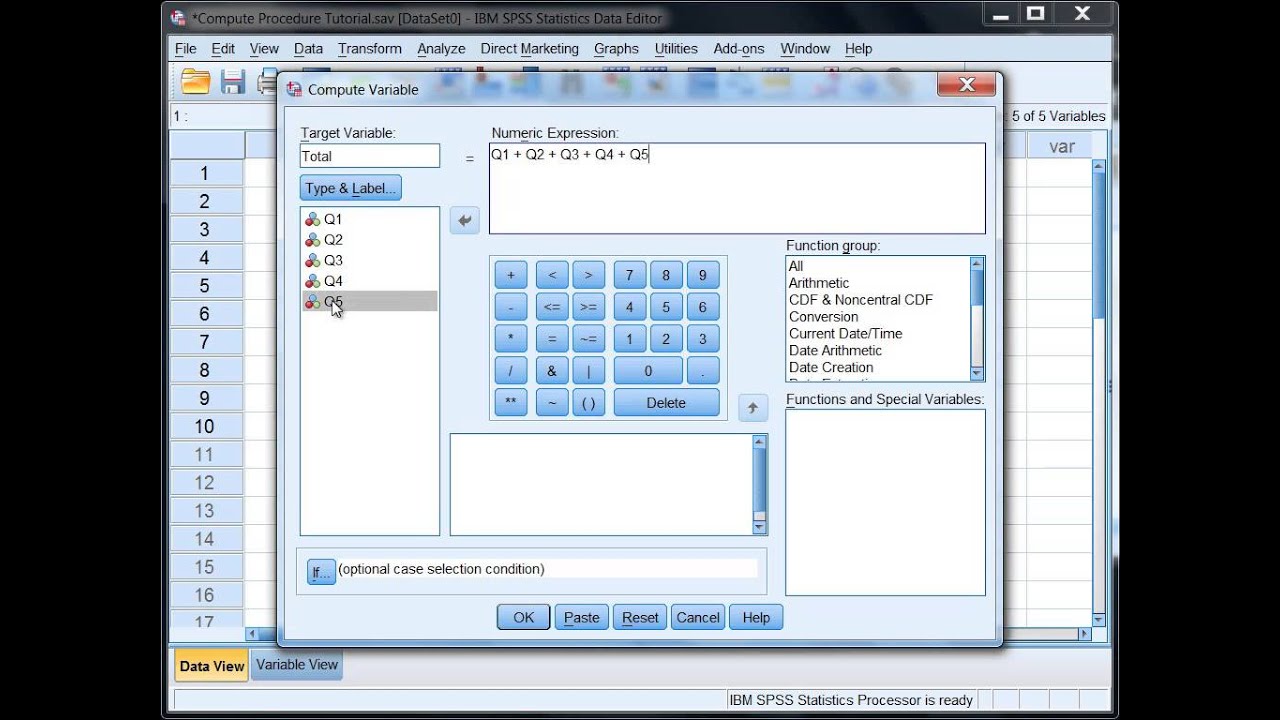Click status text 'IBM SPSS Statistics Processor is ready'
Screen dimensions: 1280x720
point(851,700)
